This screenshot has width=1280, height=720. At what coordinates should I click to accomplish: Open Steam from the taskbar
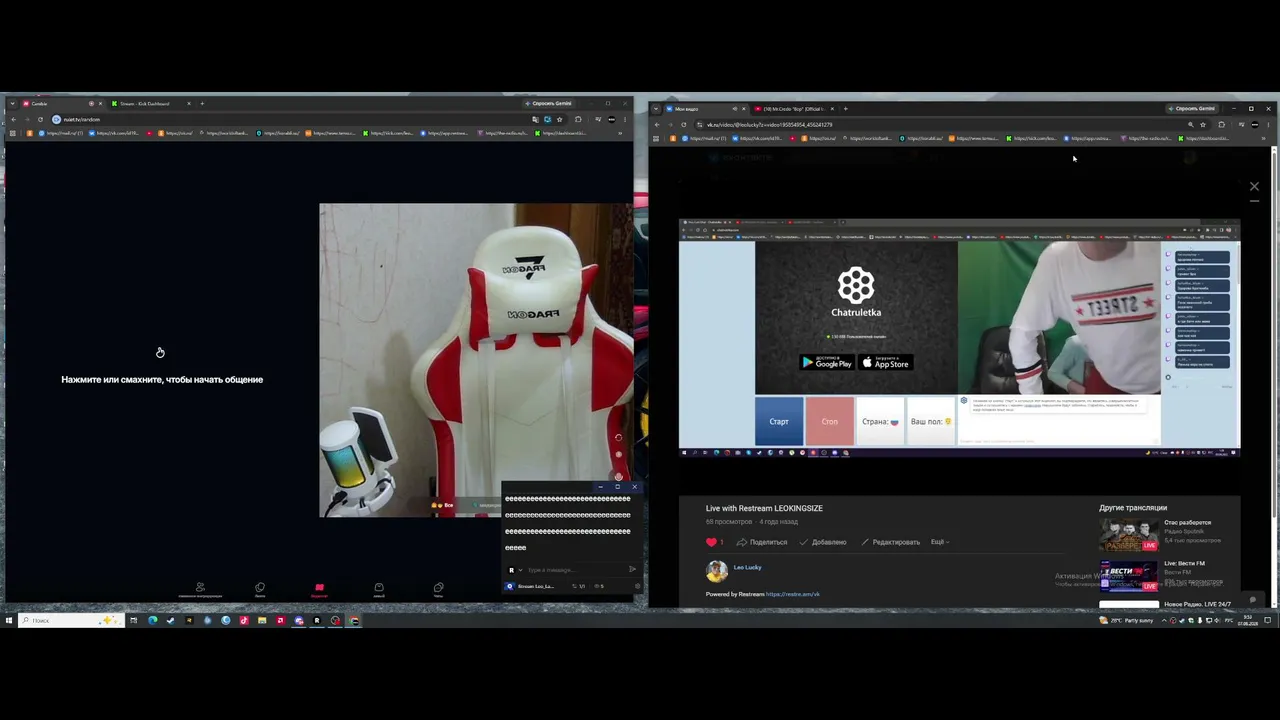pos(170,621)
